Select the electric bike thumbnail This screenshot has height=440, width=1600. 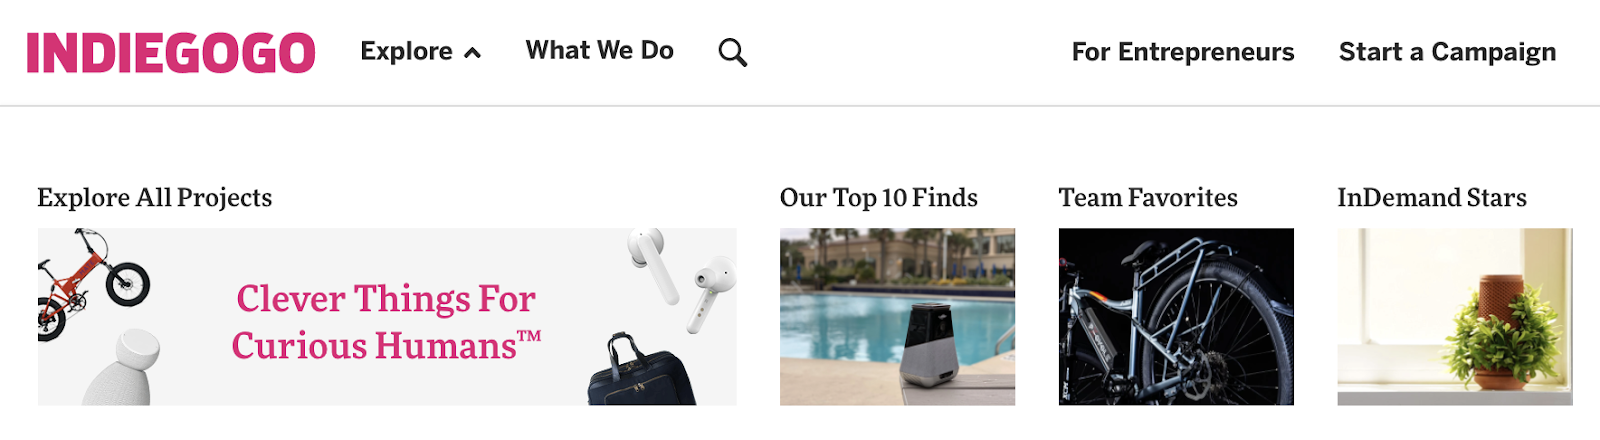[1176, 317]
